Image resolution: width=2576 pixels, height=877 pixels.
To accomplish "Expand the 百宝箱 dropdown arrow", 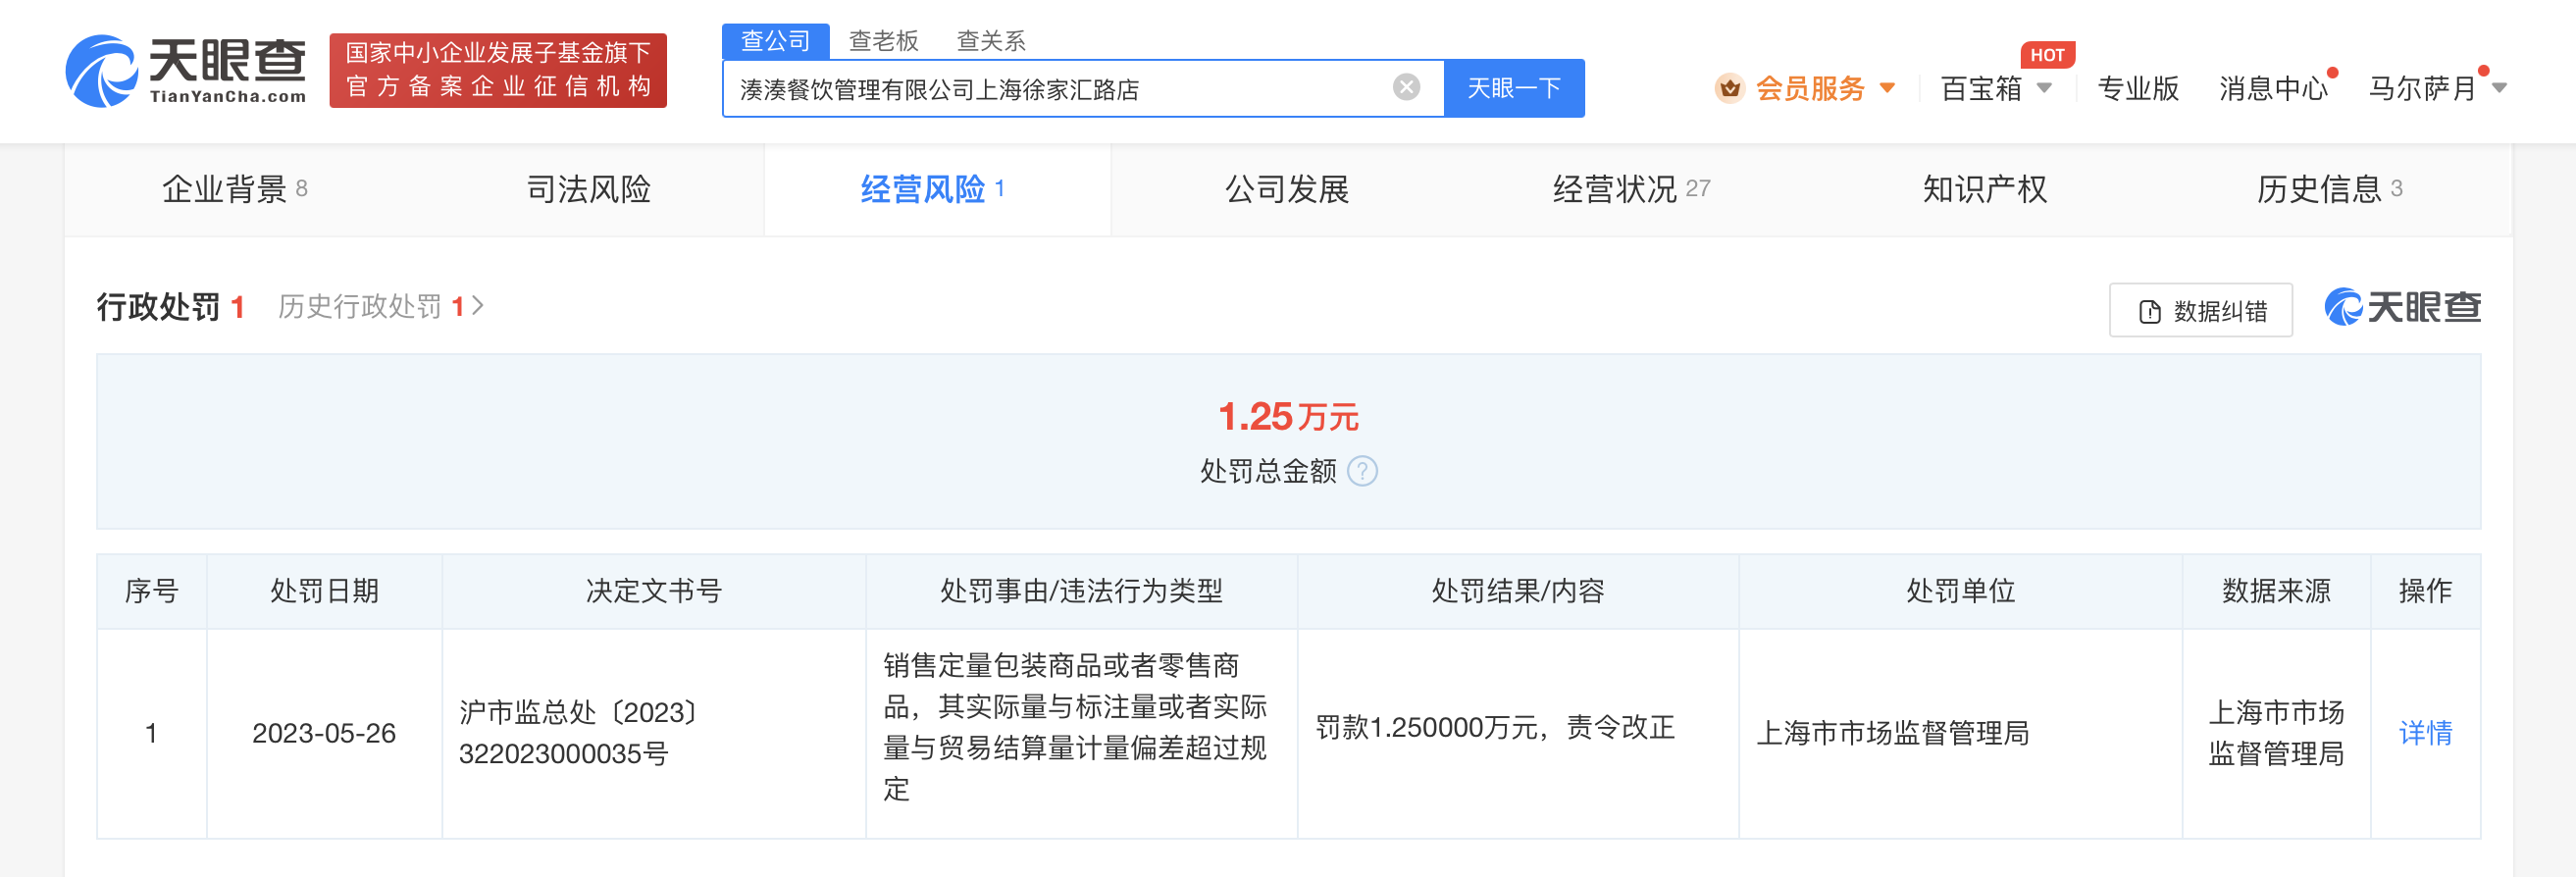I will click(2044, 88).
